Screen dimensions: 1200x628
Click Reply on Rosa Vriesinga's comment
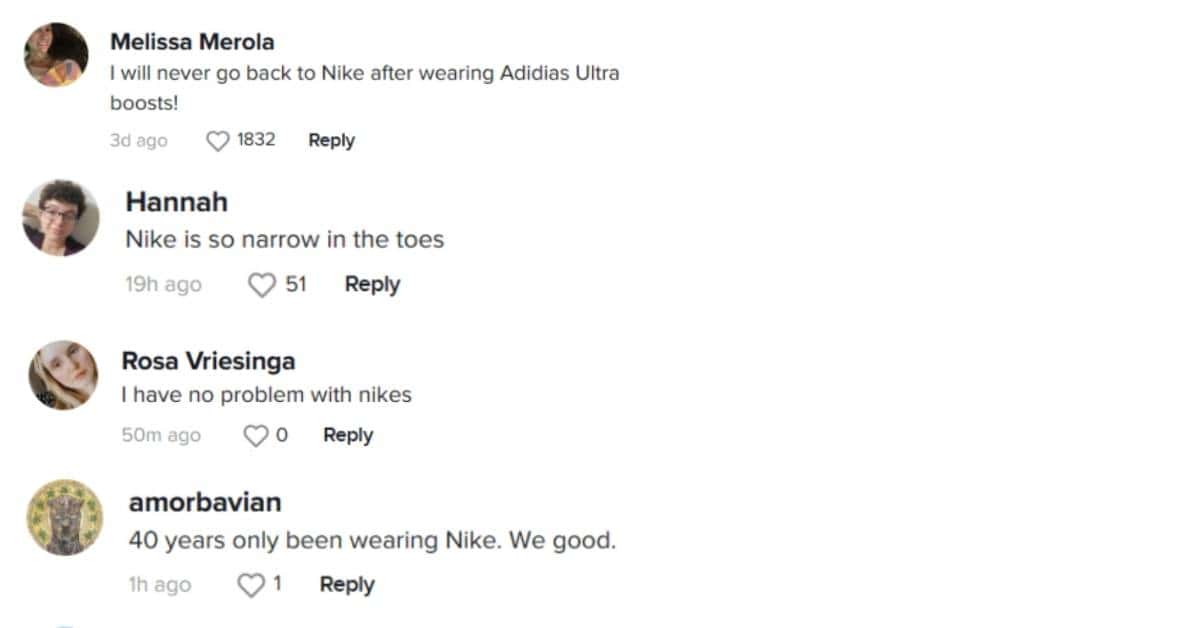click(x=347, y=435)
